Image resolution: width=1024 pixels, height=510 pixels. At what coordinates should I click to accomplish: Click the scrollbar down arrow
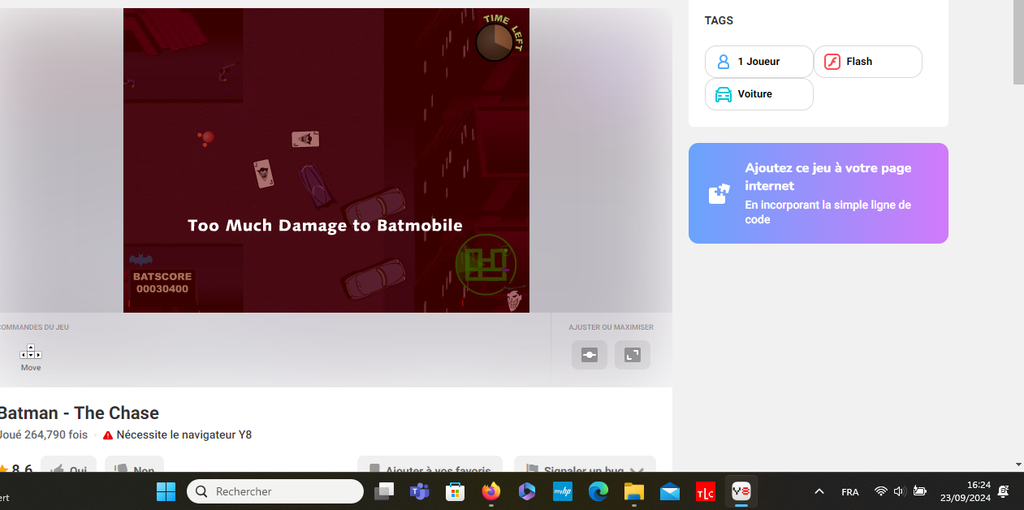tap(1018, 465)
